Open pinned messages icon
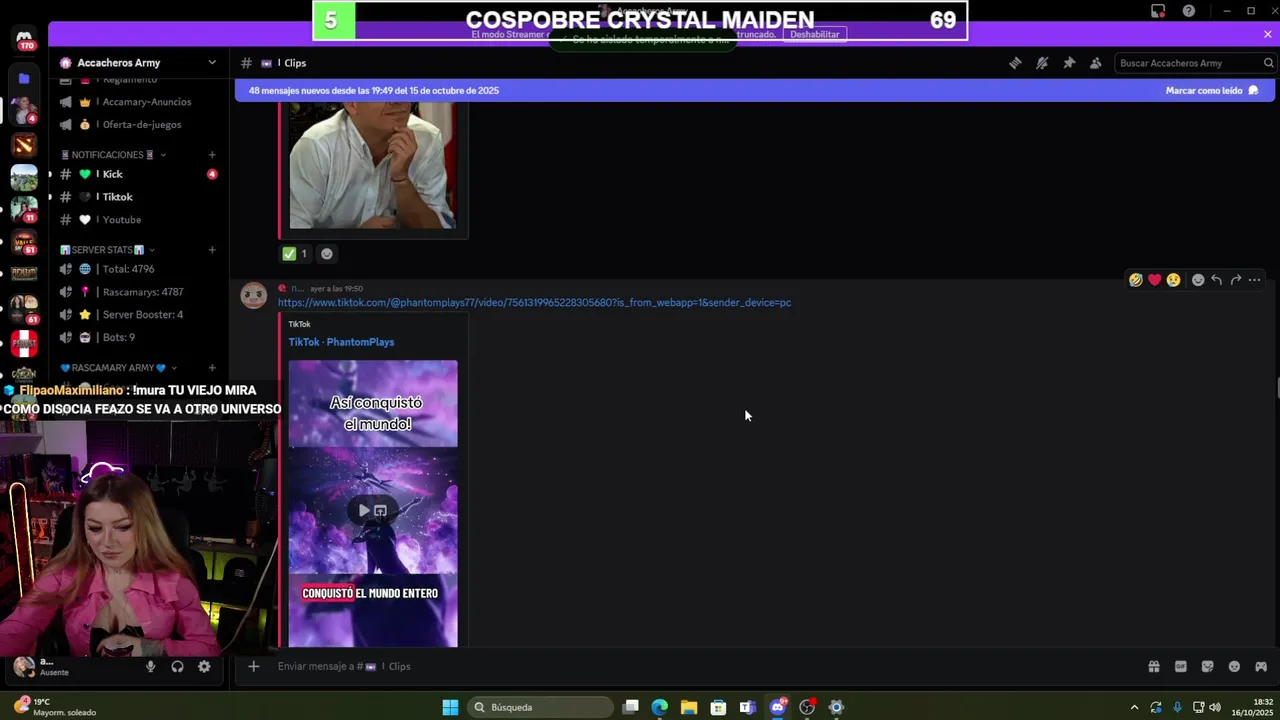Image resolution: width=1280 pixels, height=720 pixels. 1069,63
